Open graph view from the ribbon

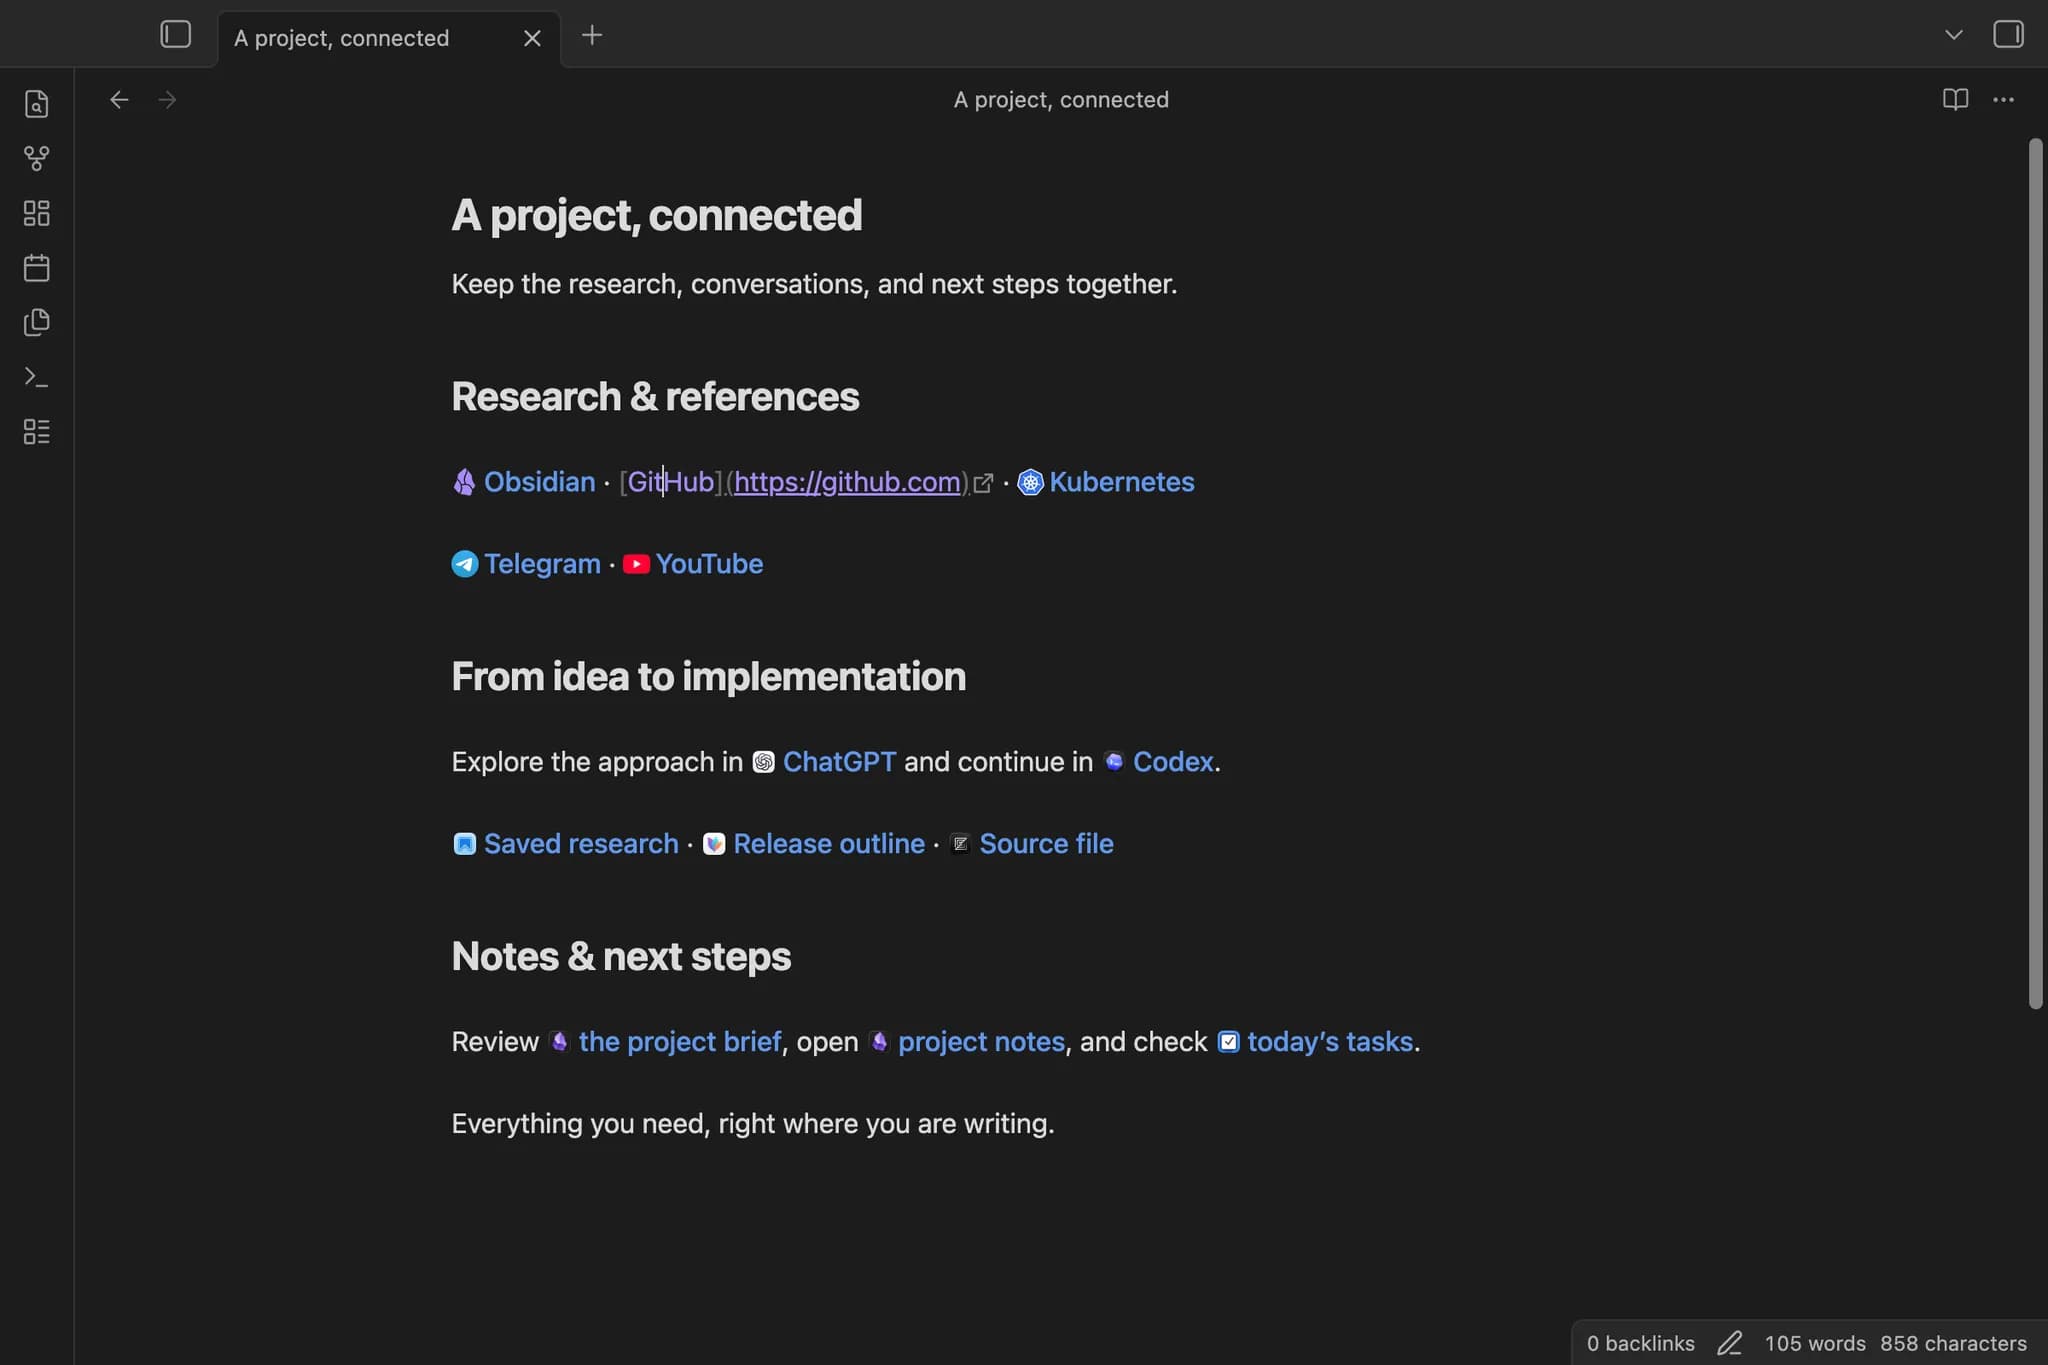[37, 158]
